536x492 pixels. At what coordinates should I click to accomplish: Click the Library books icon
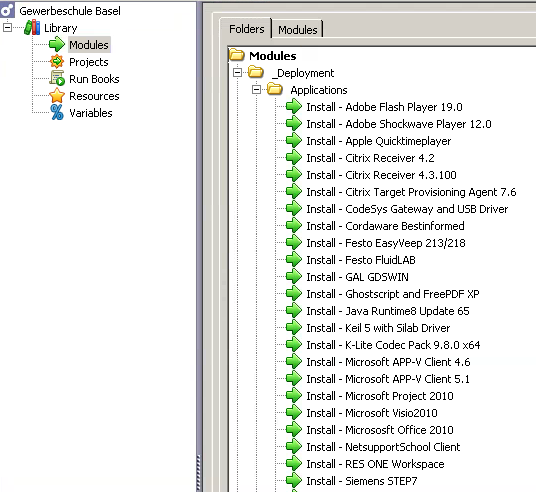(x=32, y=27)
